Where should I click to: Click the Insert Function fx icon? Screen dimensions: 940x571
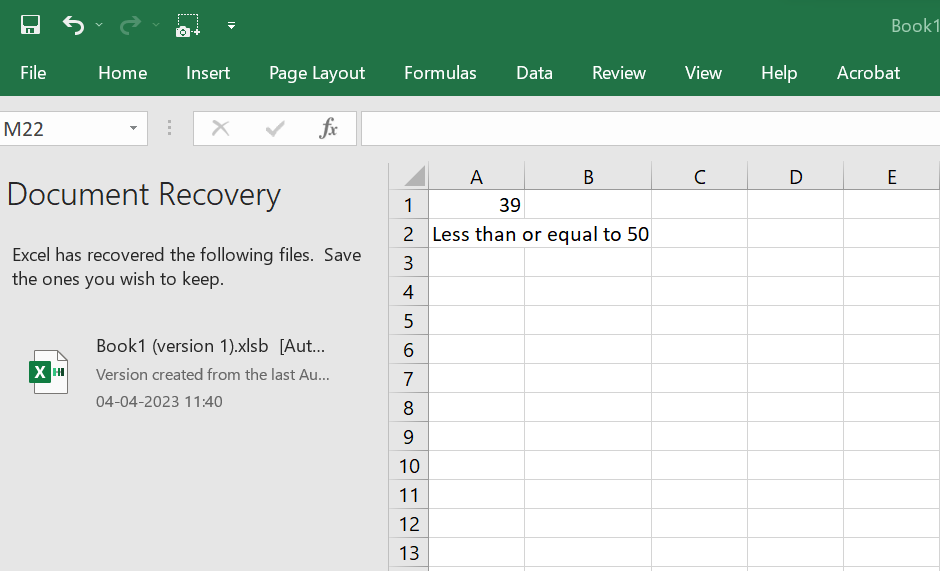coord(328,128)
